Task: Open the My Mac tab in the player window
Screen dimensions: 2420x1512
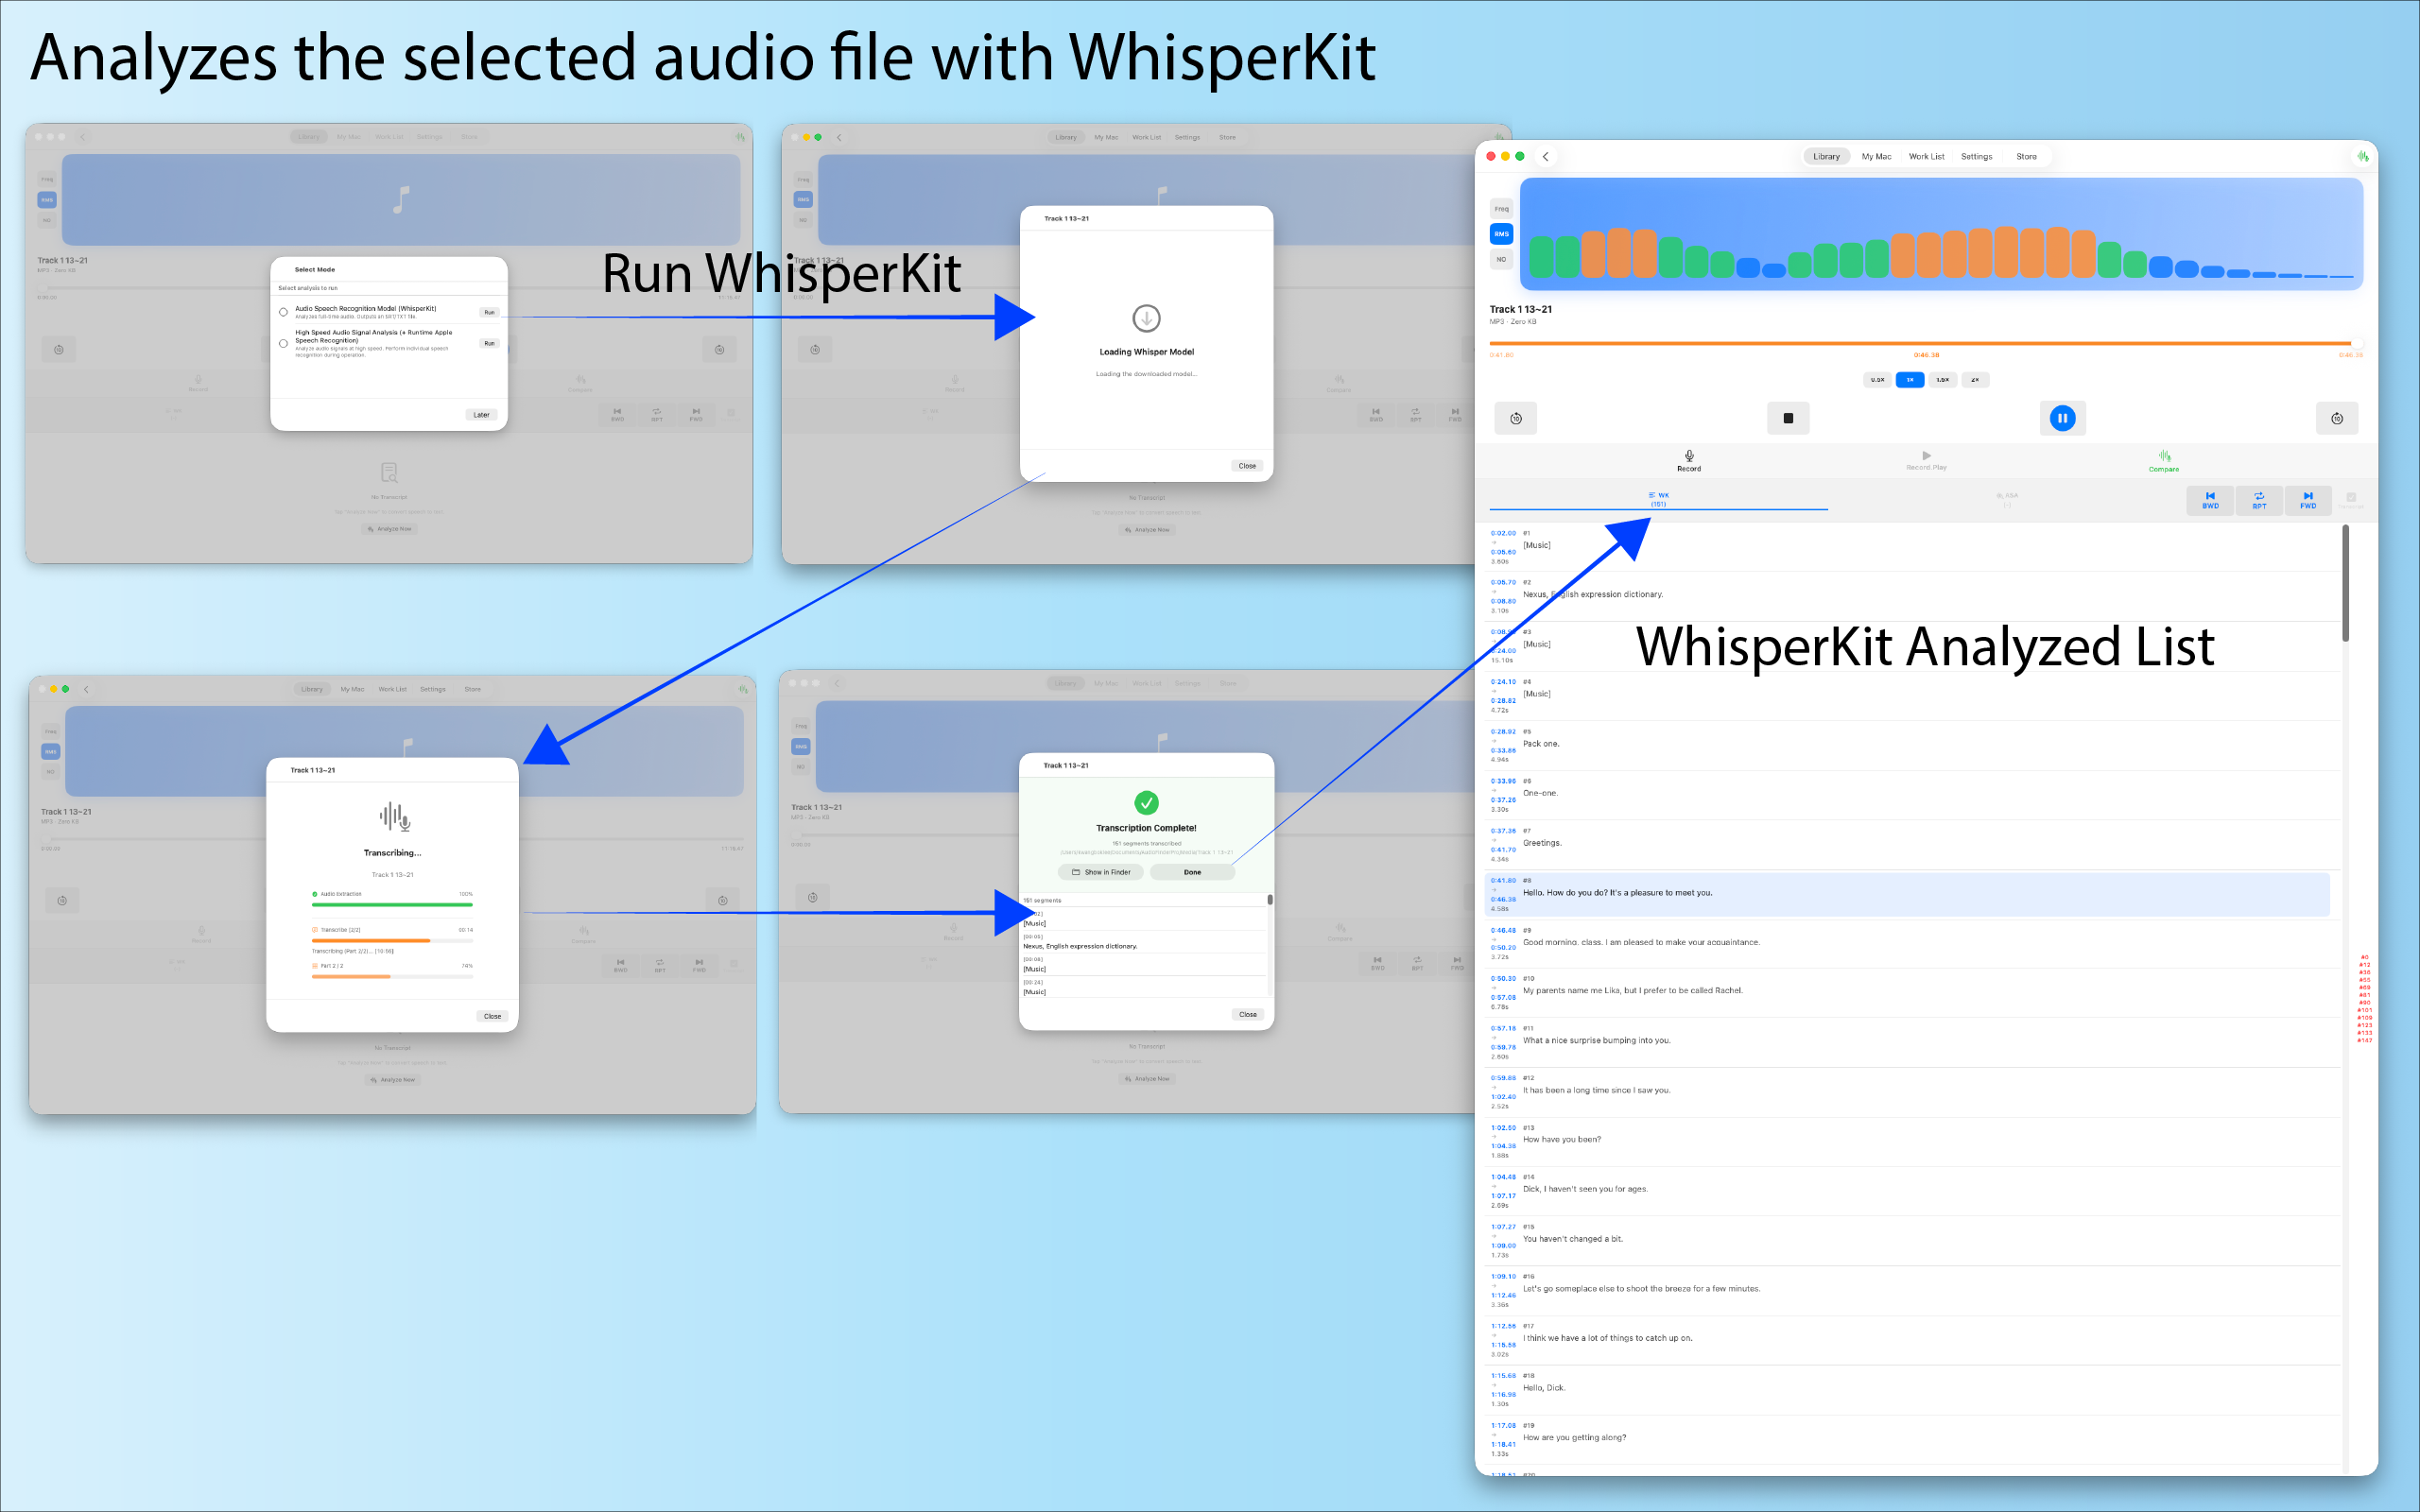Action: 1876,156
